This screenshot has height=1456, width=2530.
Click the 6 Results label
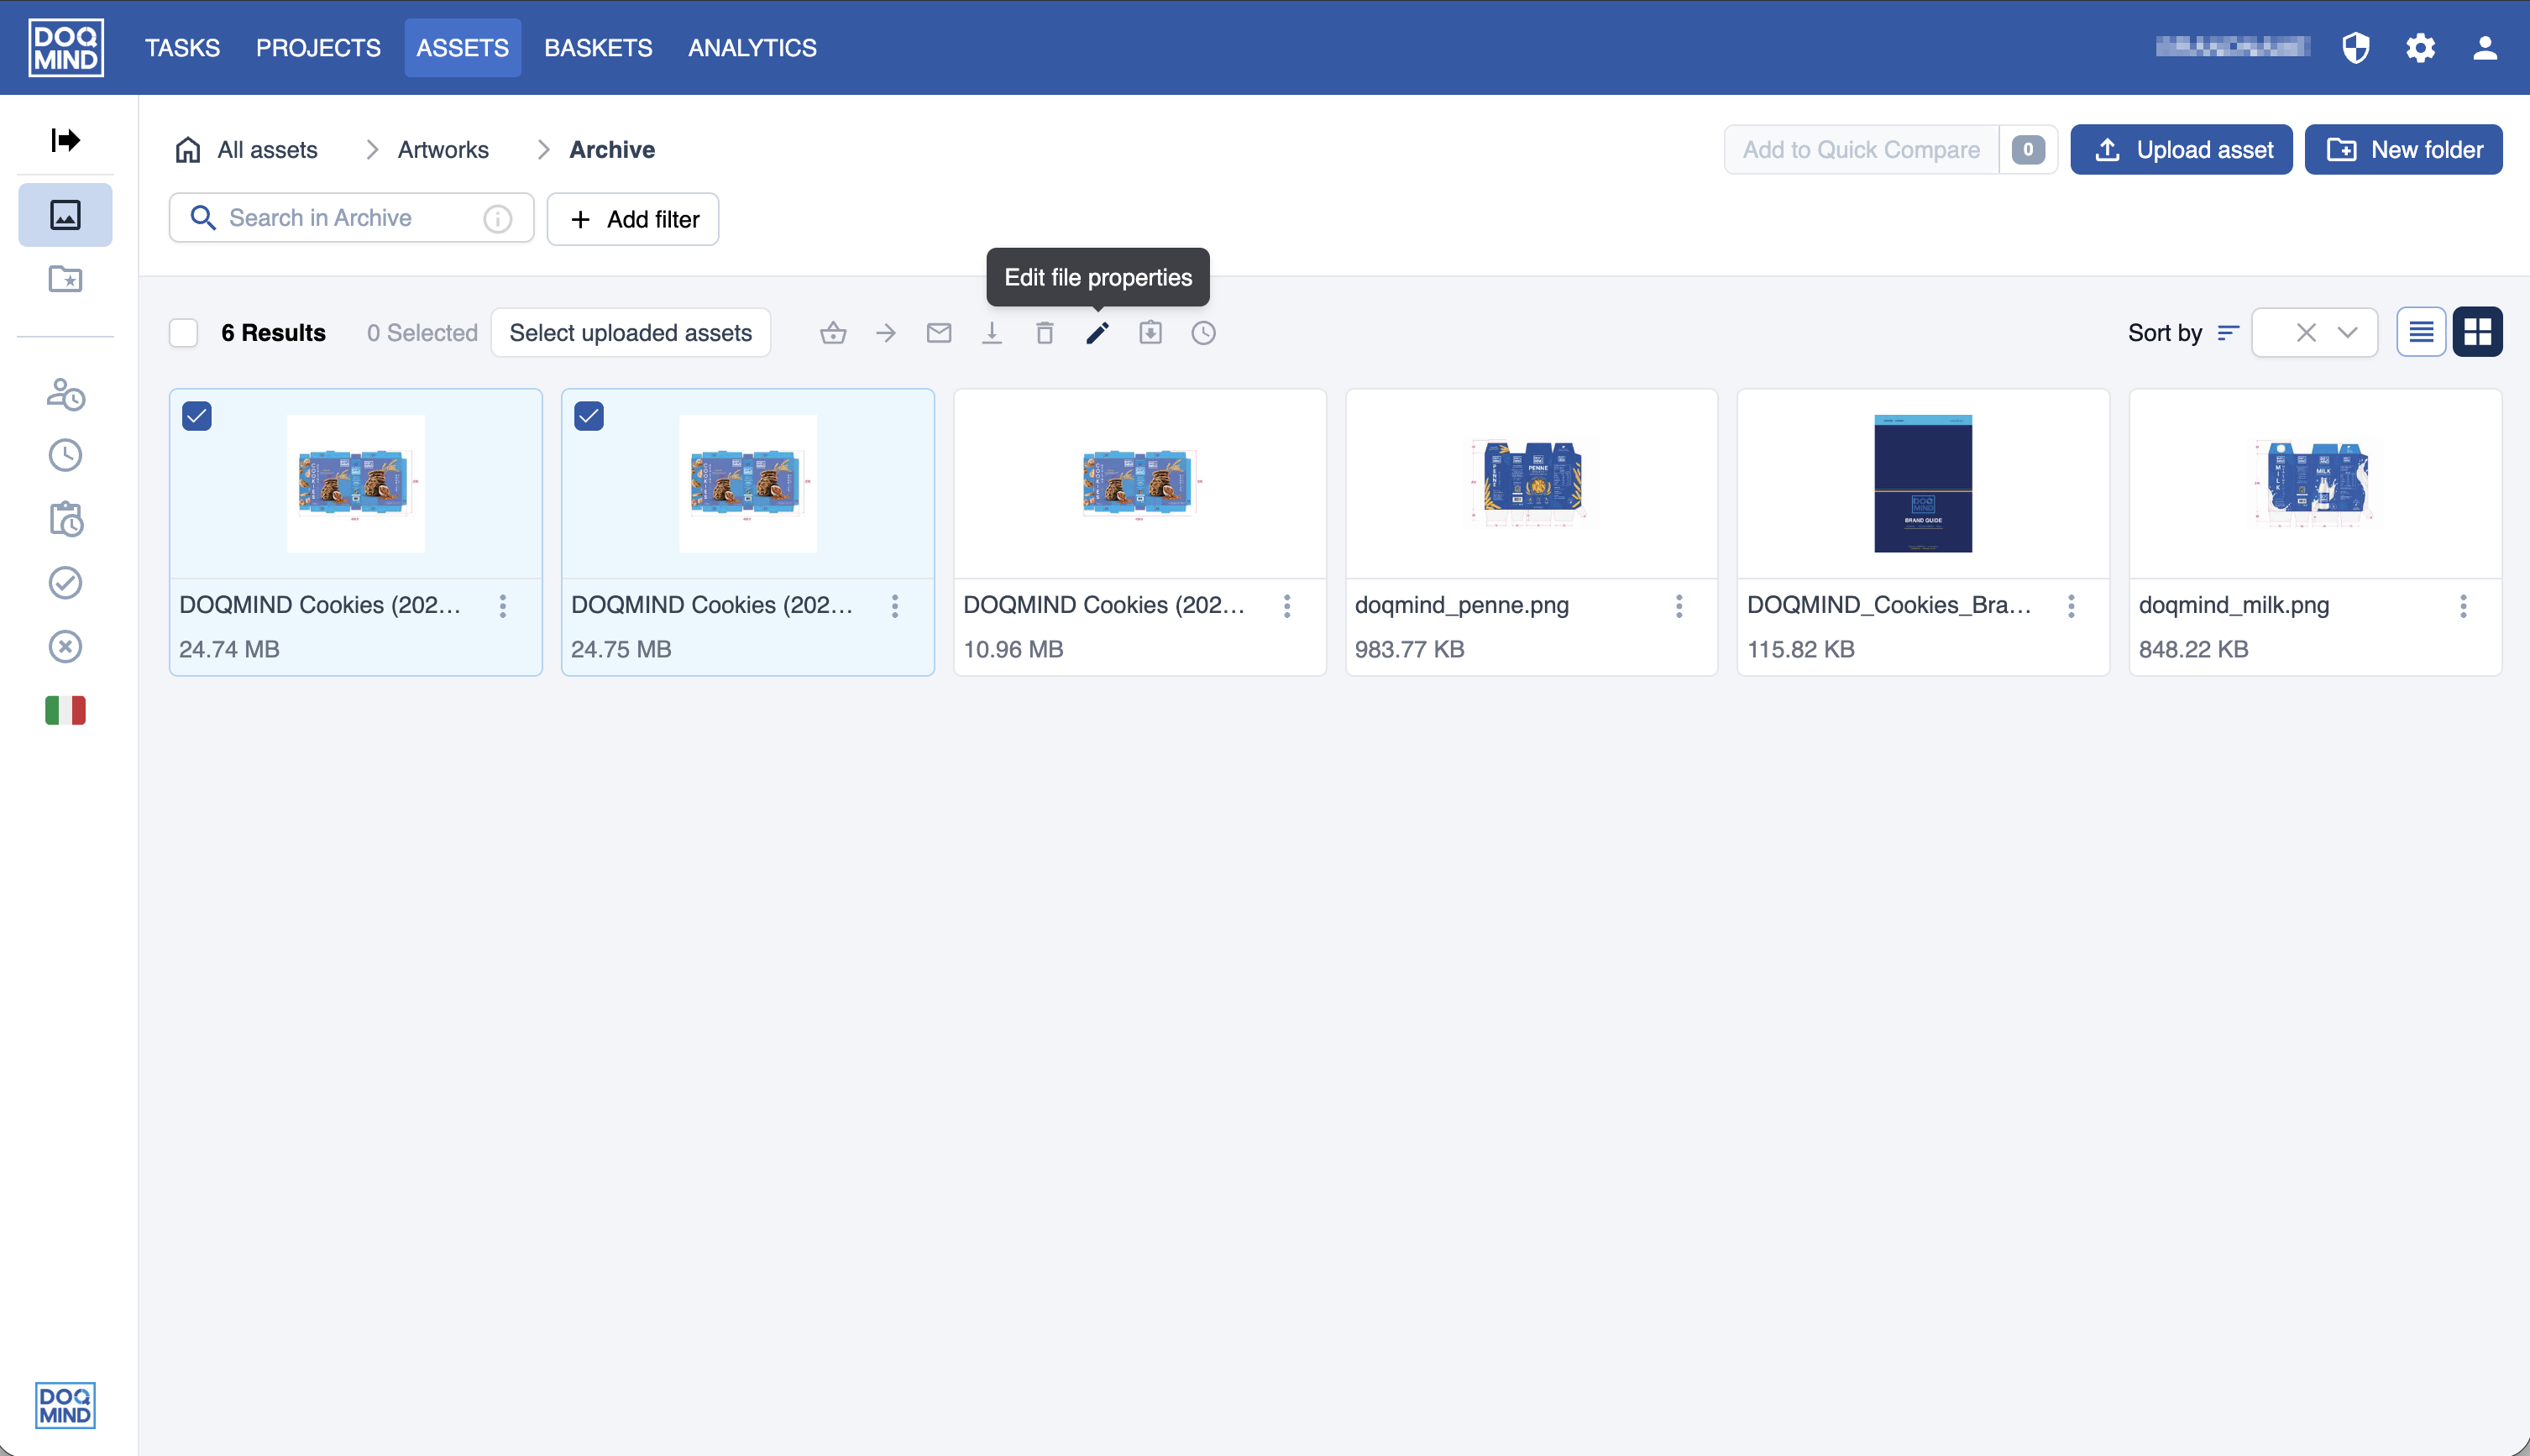[273, 333]
